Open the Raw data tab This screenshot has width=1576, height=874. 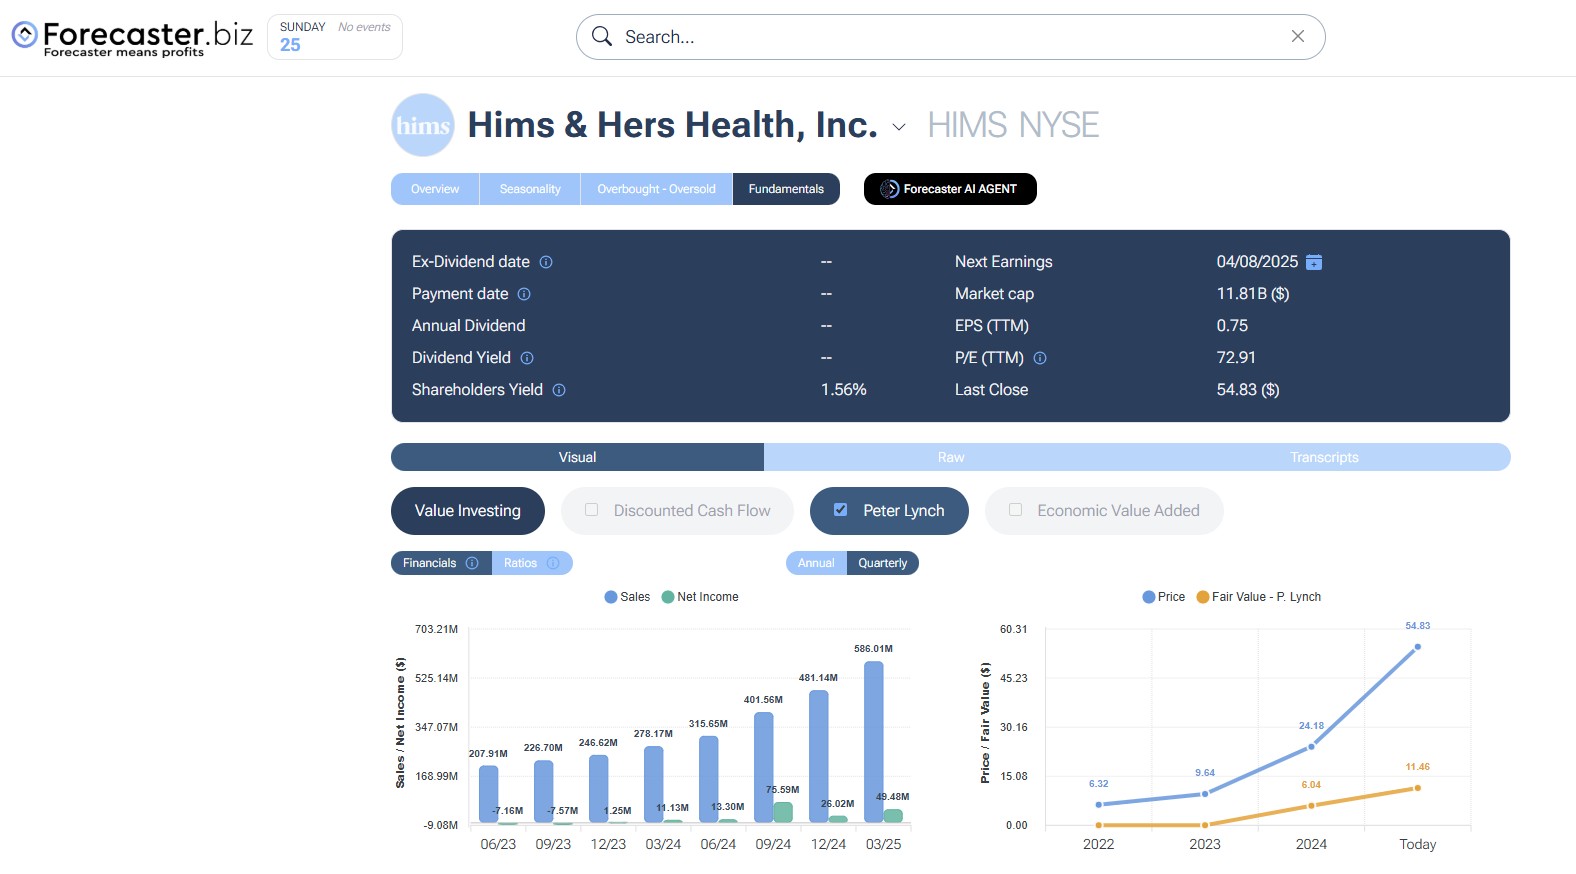950,457
